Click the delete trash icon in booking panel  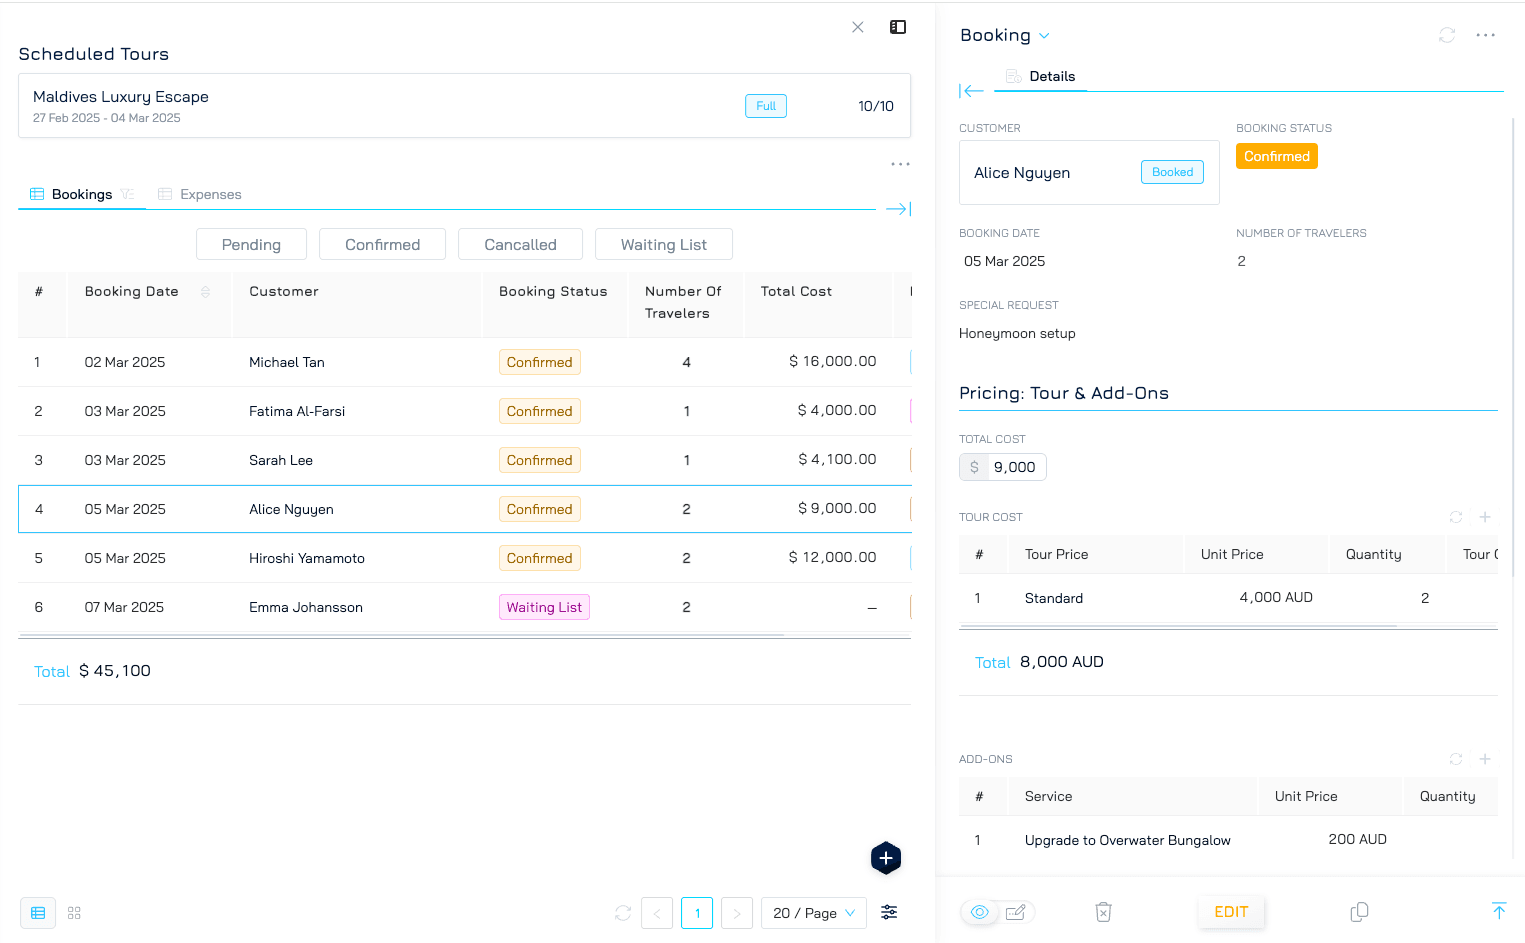click(x=1103, y=912)
